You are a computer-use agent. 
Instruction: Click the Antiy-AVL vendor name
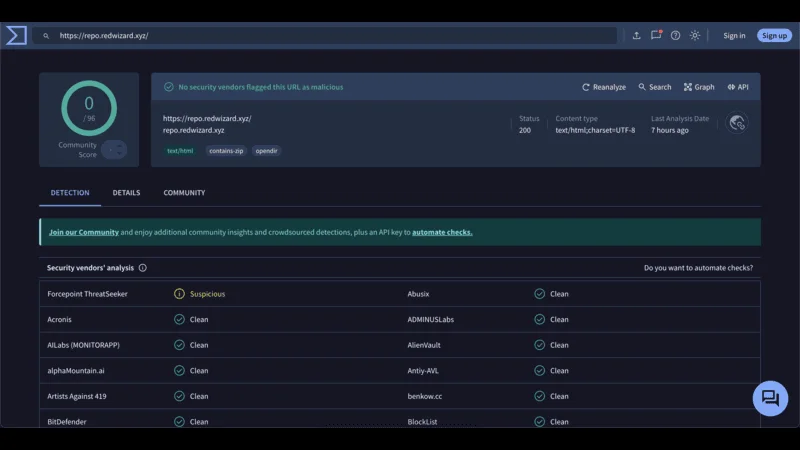[x=422, y=370]
